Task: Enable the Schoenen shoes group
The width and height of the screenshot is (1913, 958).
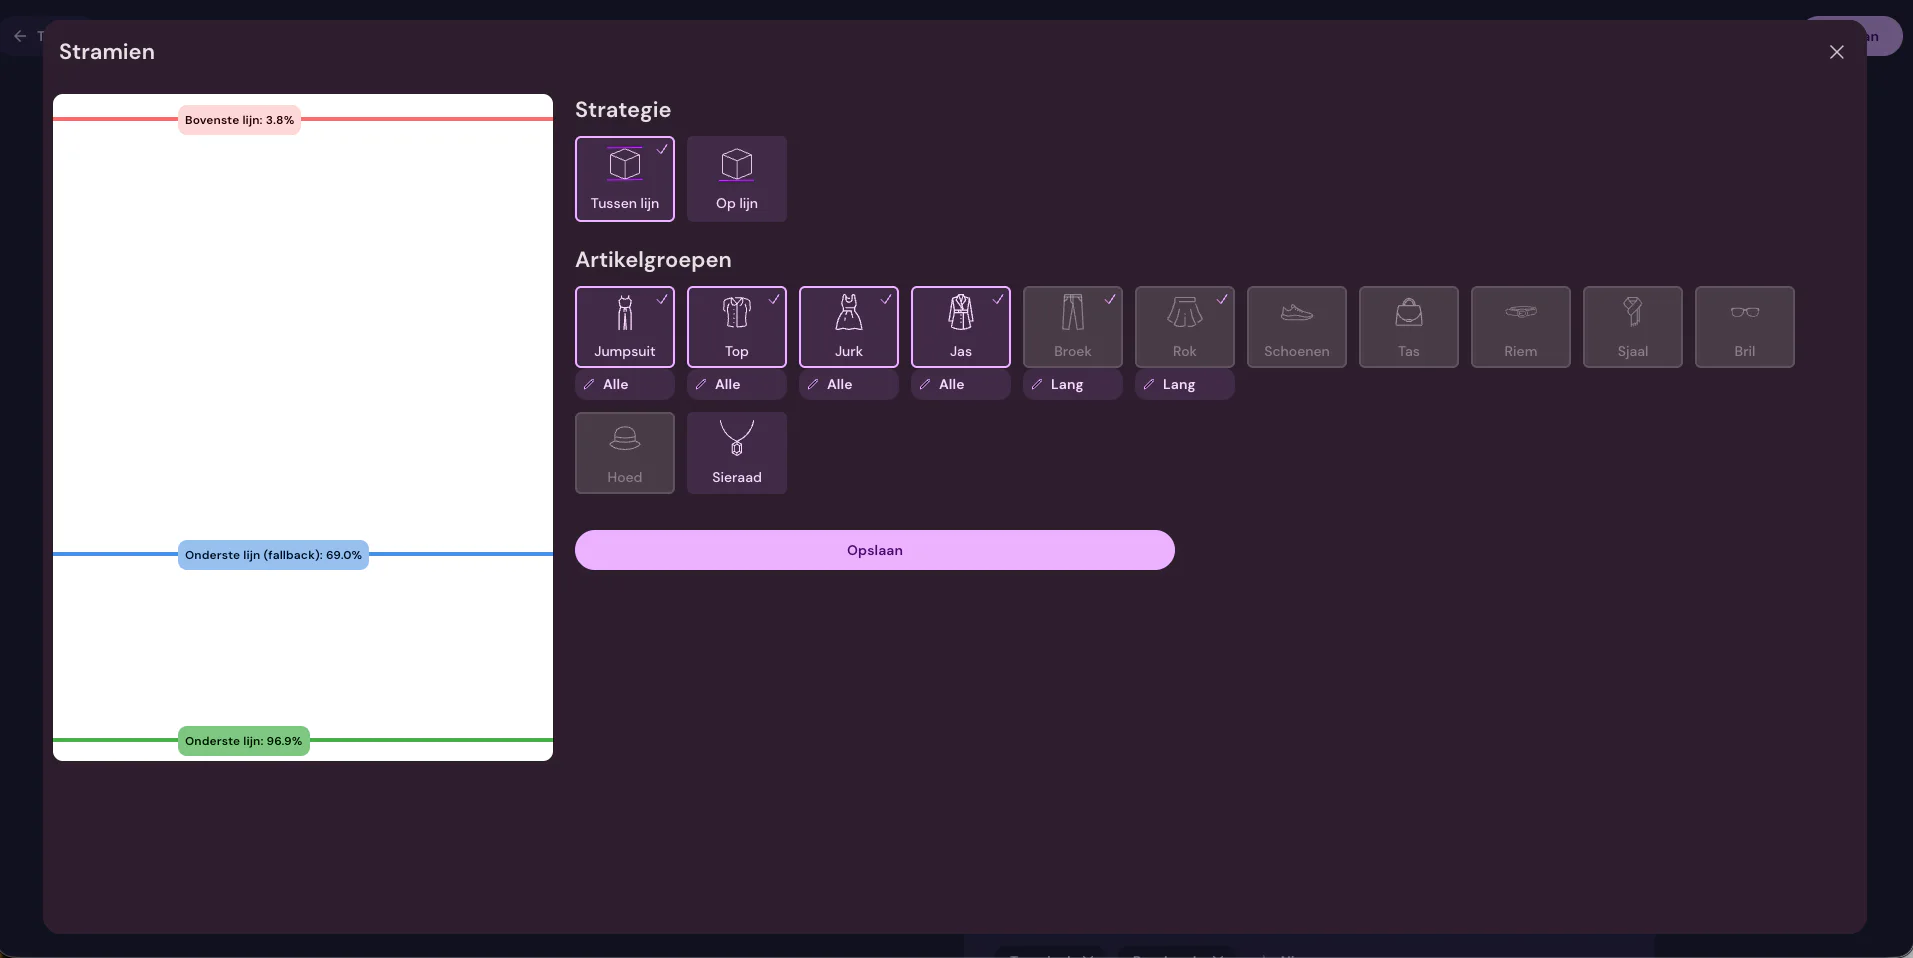Action: (x=1297, y=327)
